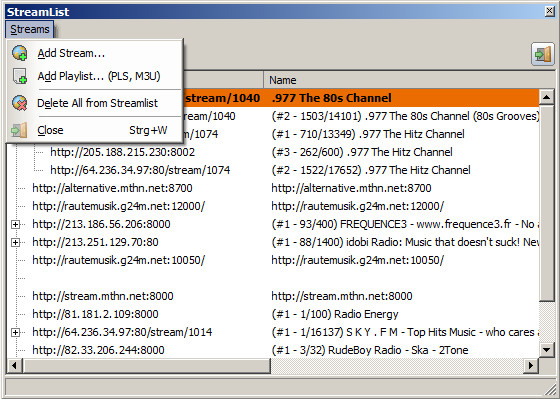Open the Streams menu
This screenshot has height=399, width=560.
[30, 29]
